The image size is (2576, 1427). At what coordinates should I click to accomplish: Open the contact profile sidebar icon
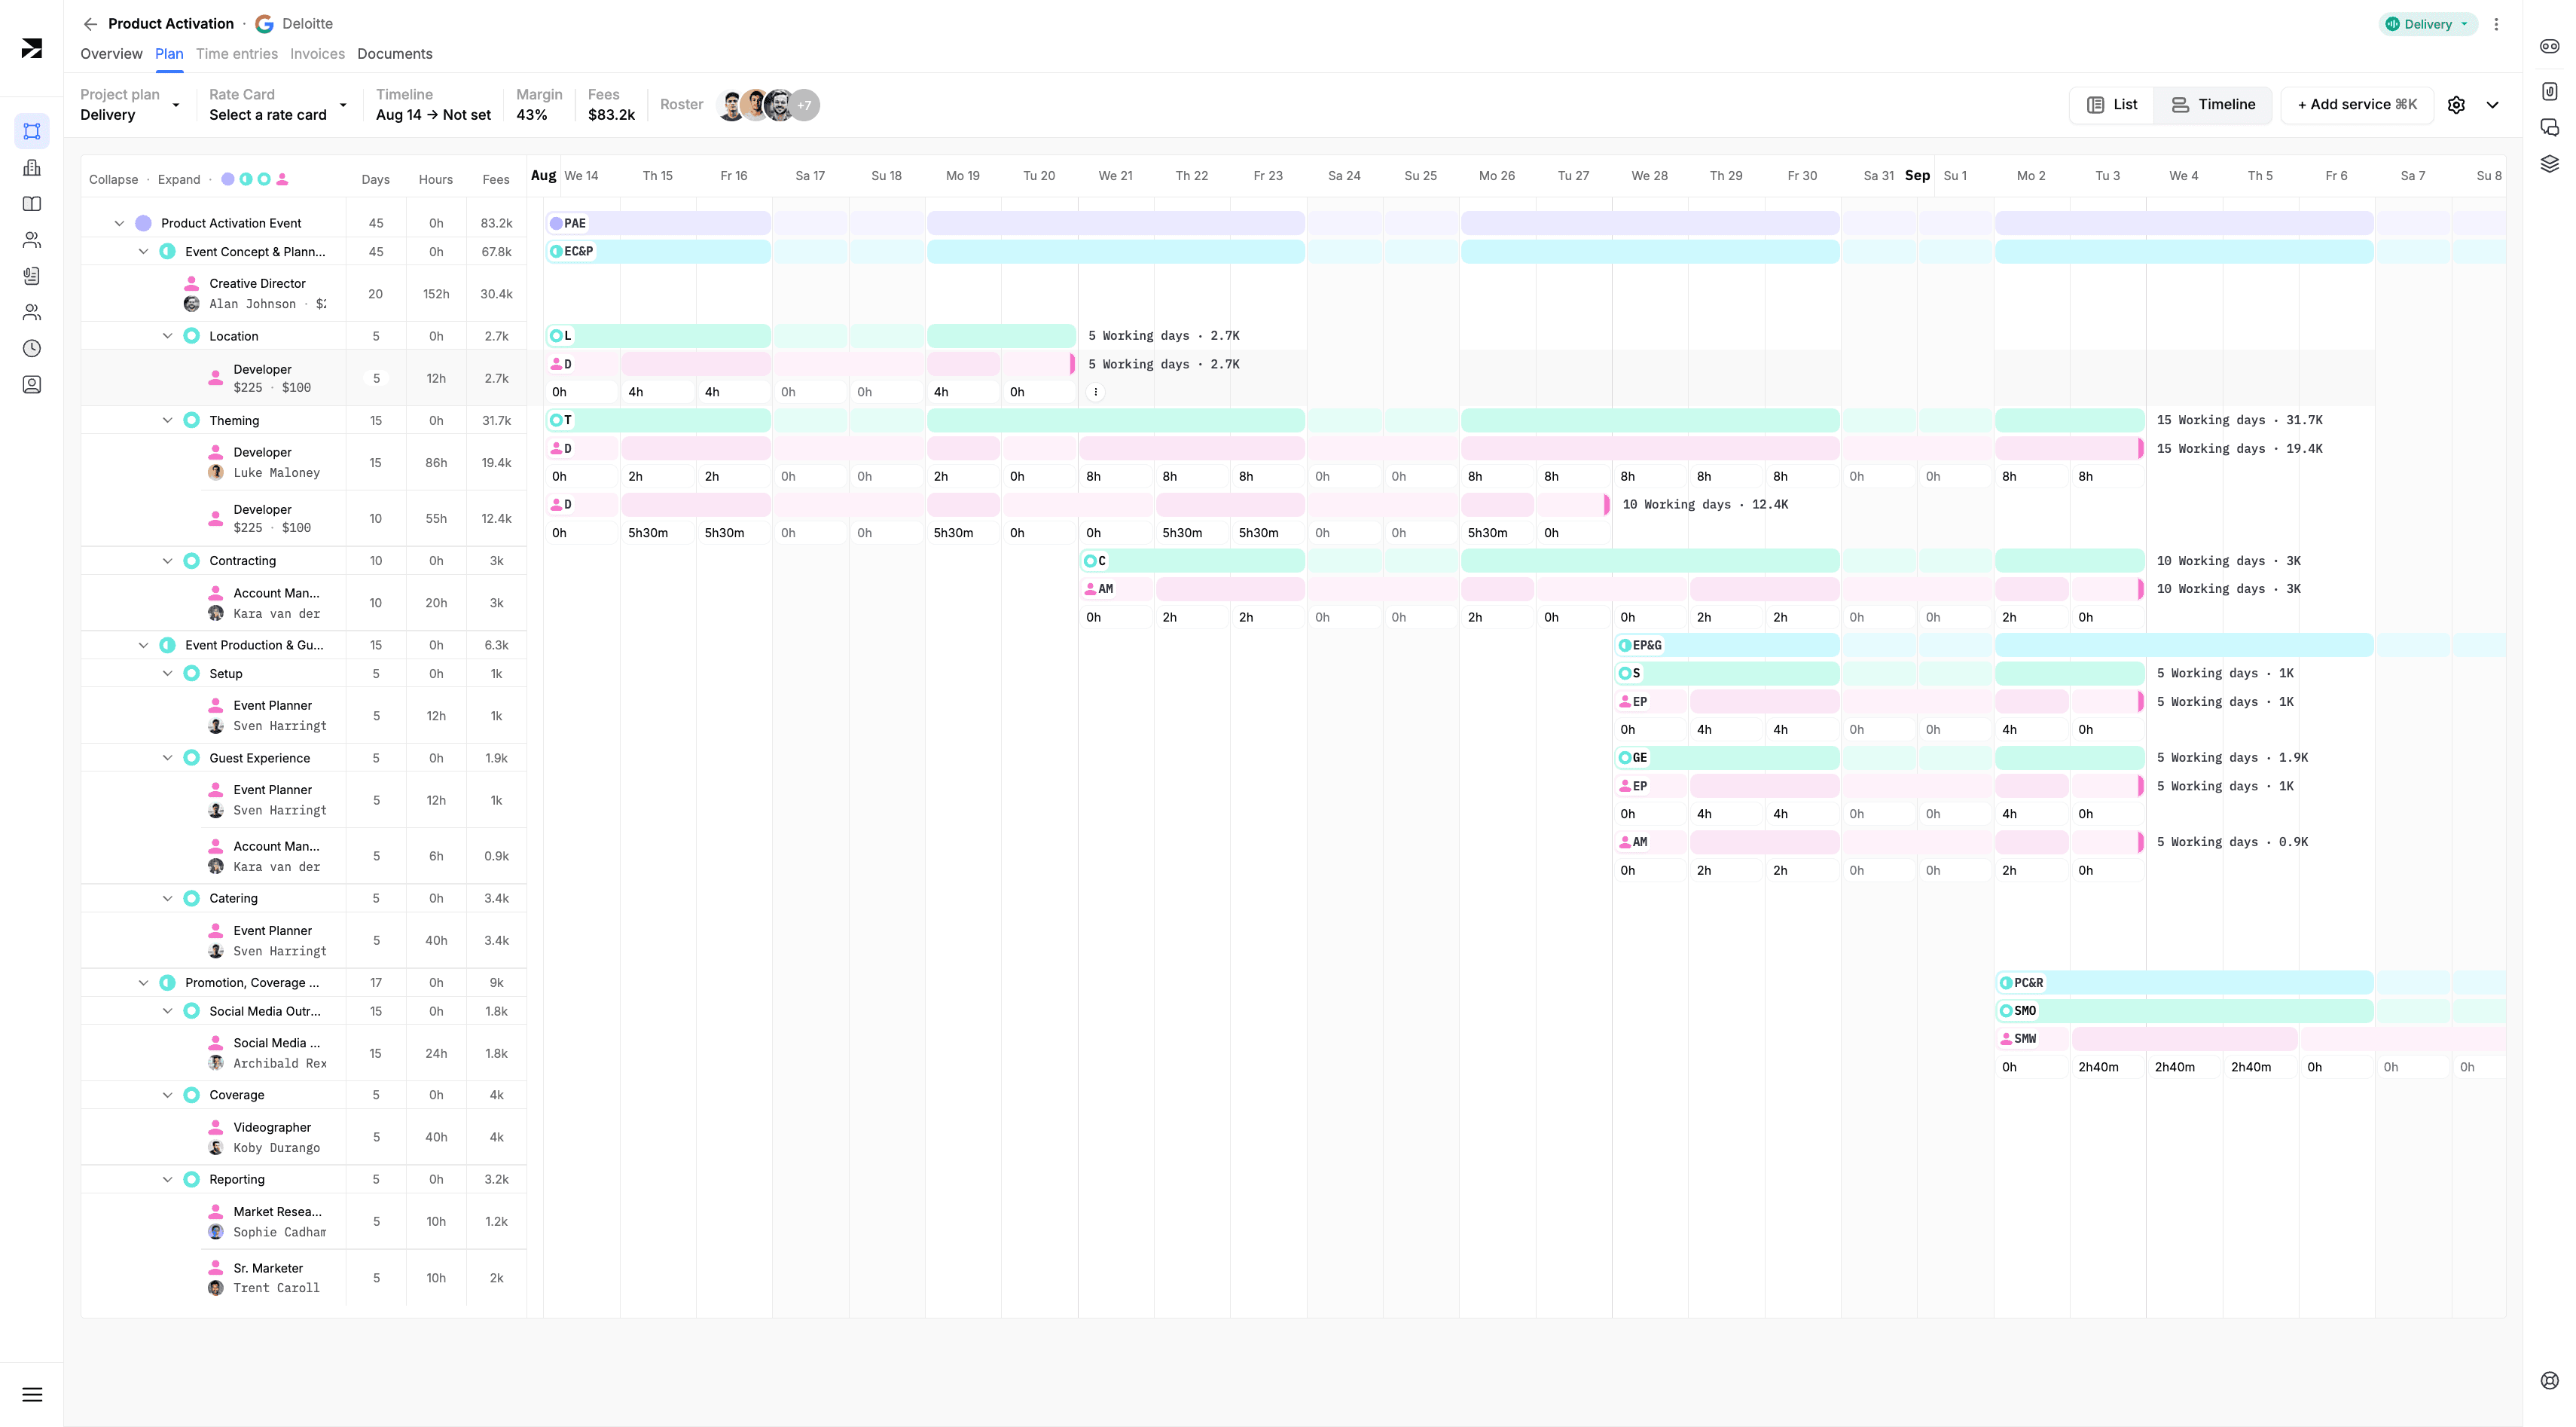32,384
